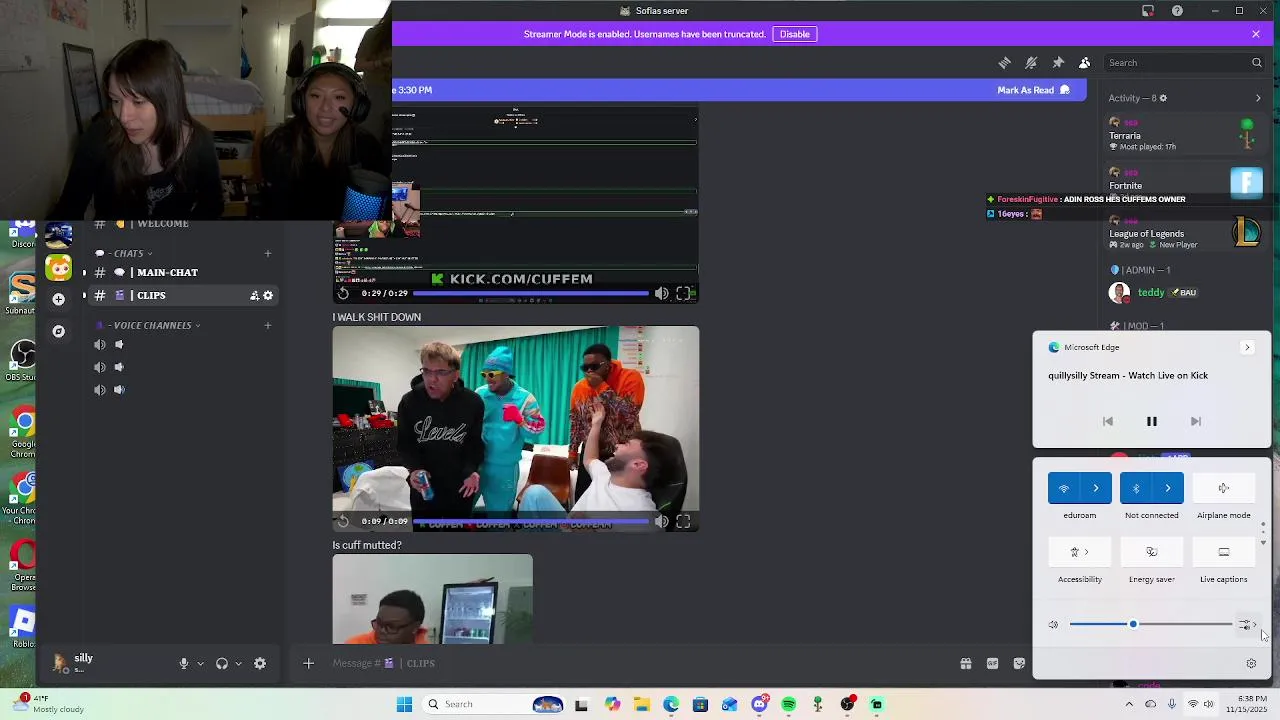
Task: Open headphone output options dropdown
Action: click(x=238, y=663)
